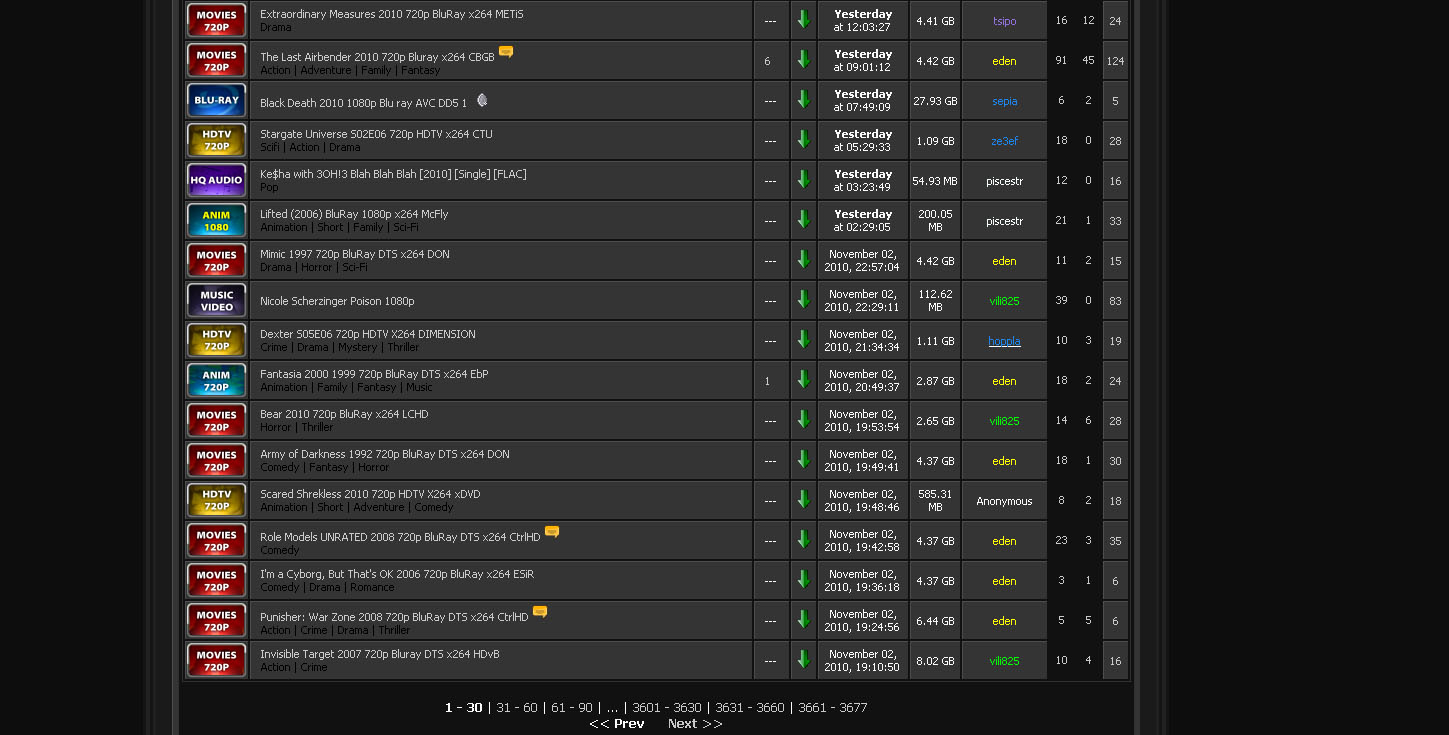
Task: Jump to results page 3631 - 3660
Action: pyautogui.click(x=750, y=708)
